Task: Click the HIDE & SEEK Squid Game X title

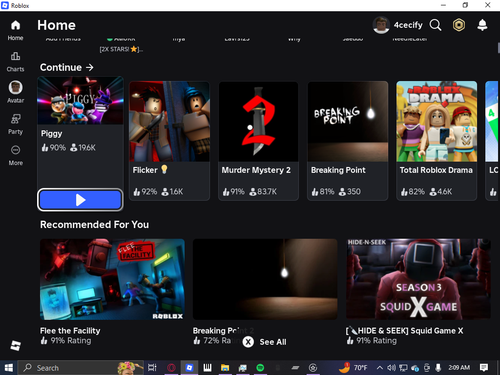Action: pyautogui.click(x=405, y=331)
